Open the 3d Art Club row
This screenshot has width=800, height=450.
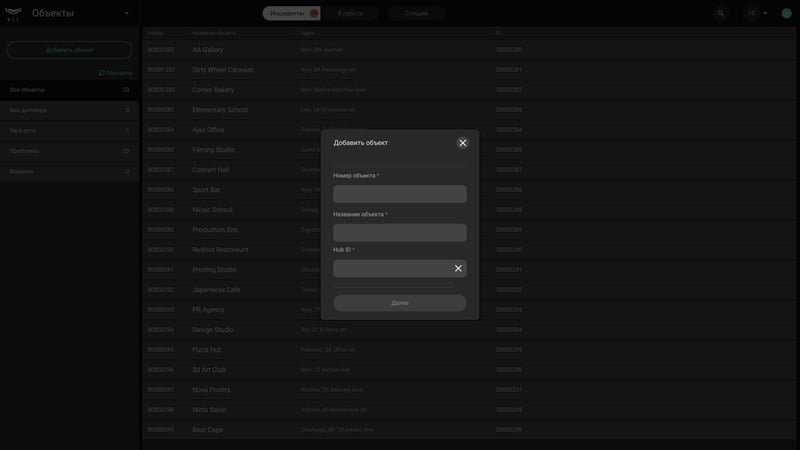pos(468,370)
